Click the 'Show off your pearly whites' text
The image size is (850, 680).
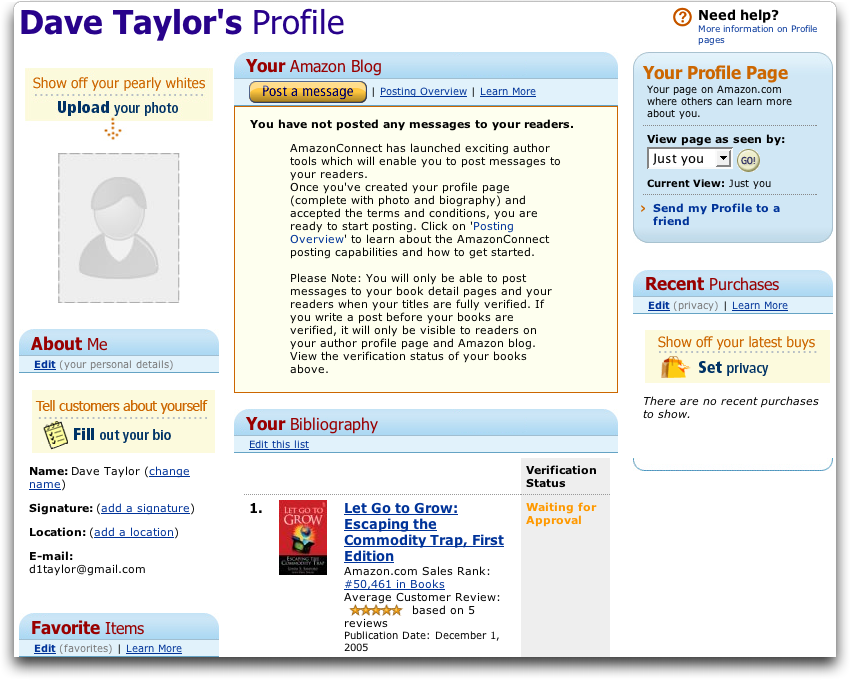click(119, 83)
